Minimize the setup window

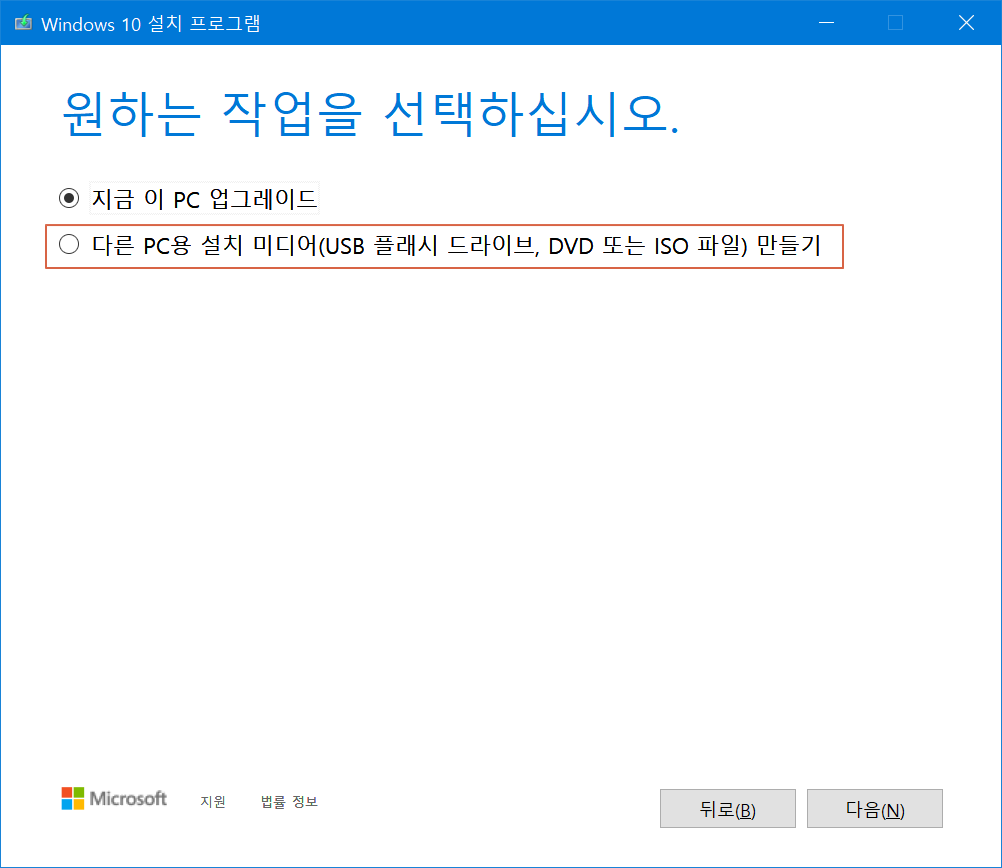[826, 23]
